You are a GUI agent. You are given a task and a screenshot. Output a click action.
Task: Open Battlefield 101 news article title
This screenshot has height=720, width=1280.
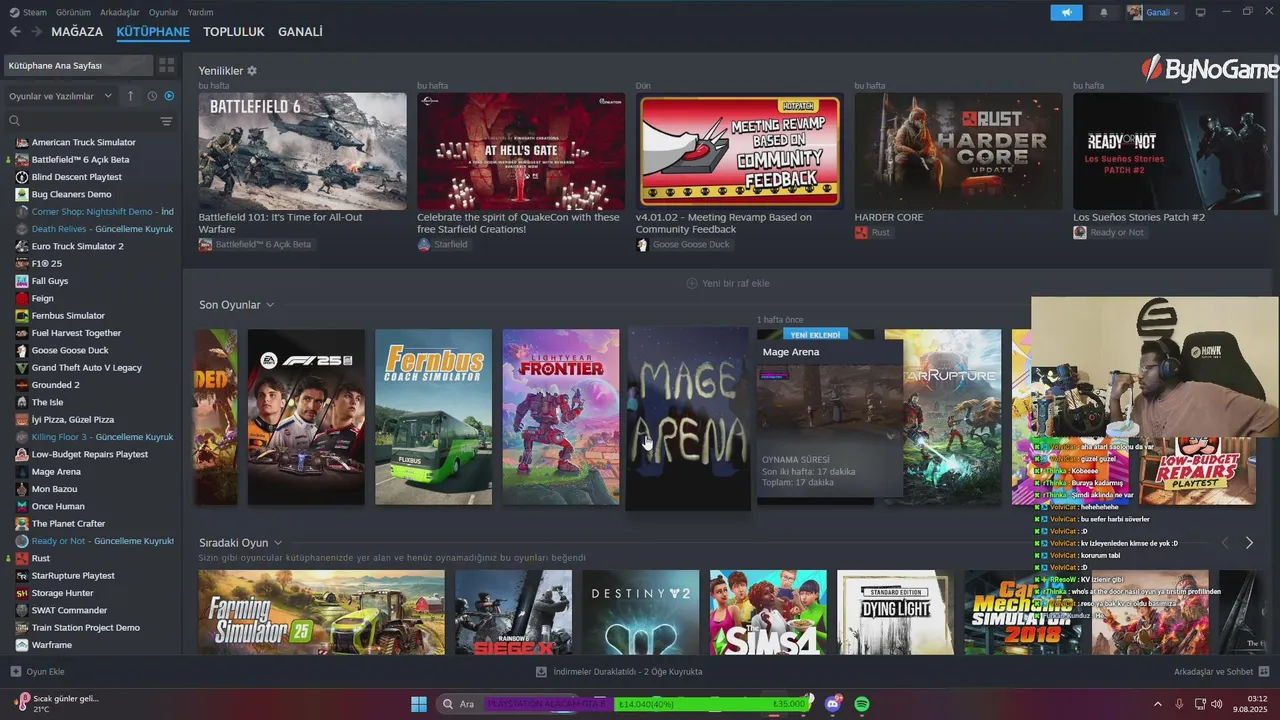pyautogui.click(x=280, y=223)
